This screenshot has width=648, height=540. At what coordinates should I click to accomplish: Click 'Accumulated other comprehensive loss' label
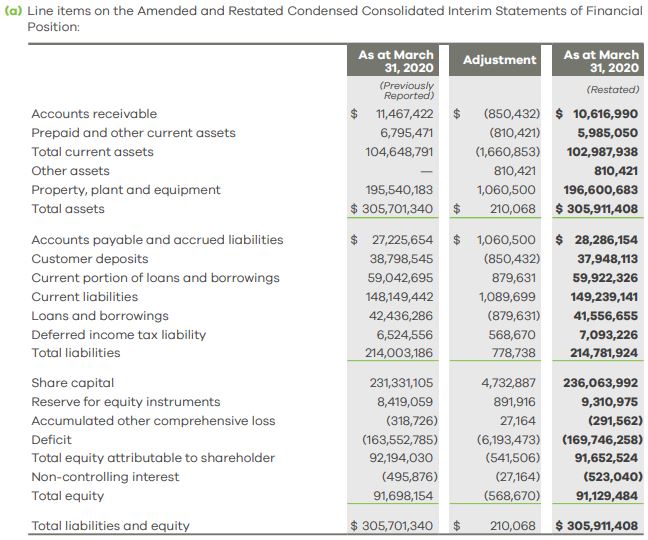153,421
